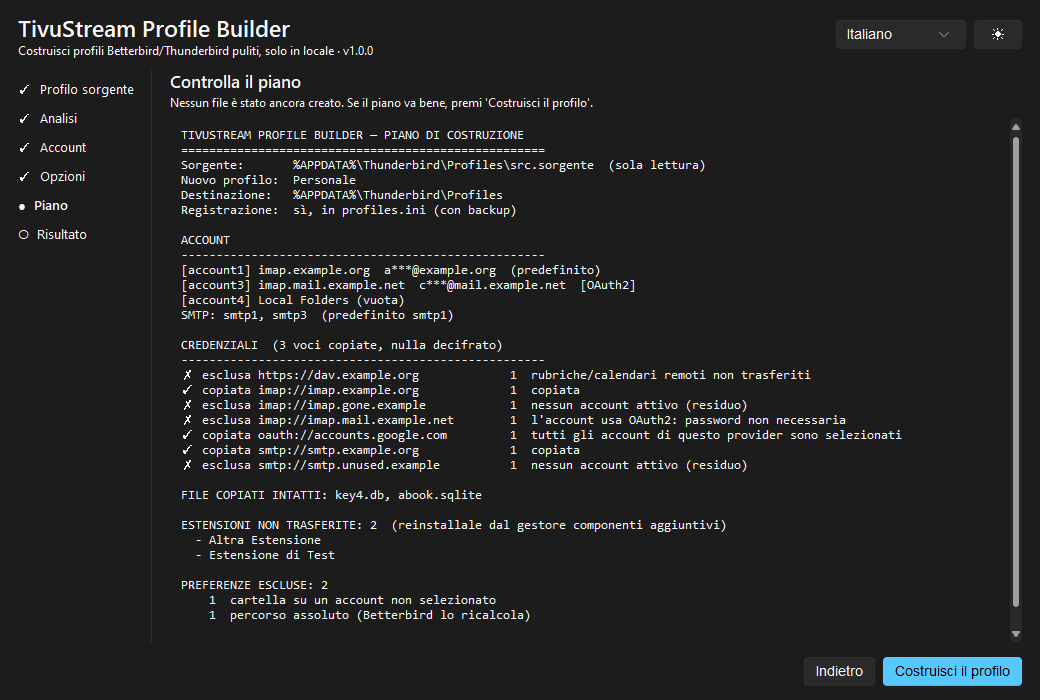Click the X mark on smtp.unused.example row
Screen dimensions: 1040x700
pyautogui.click(x=188, y=465)
